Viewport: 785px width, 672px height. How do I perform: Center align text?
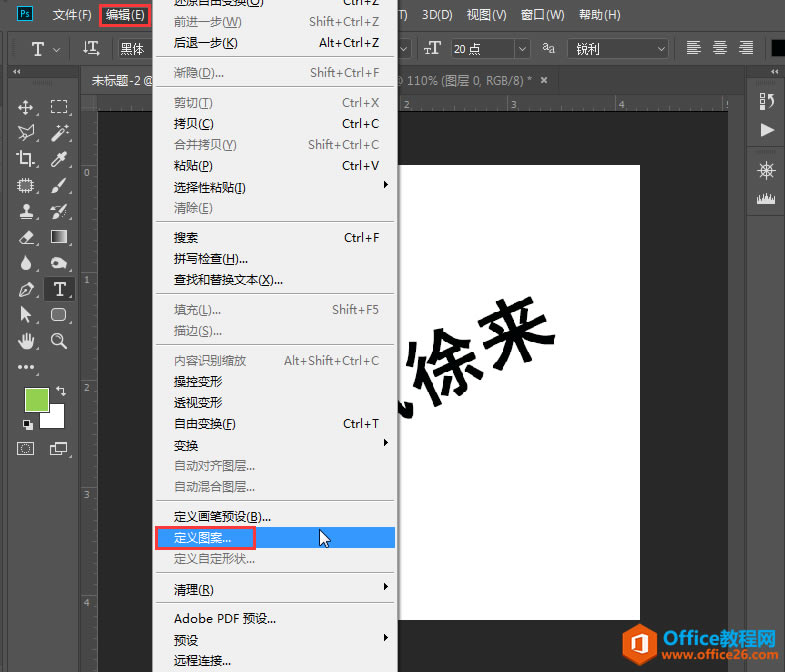pyautogui.click(x=720, y=48)
